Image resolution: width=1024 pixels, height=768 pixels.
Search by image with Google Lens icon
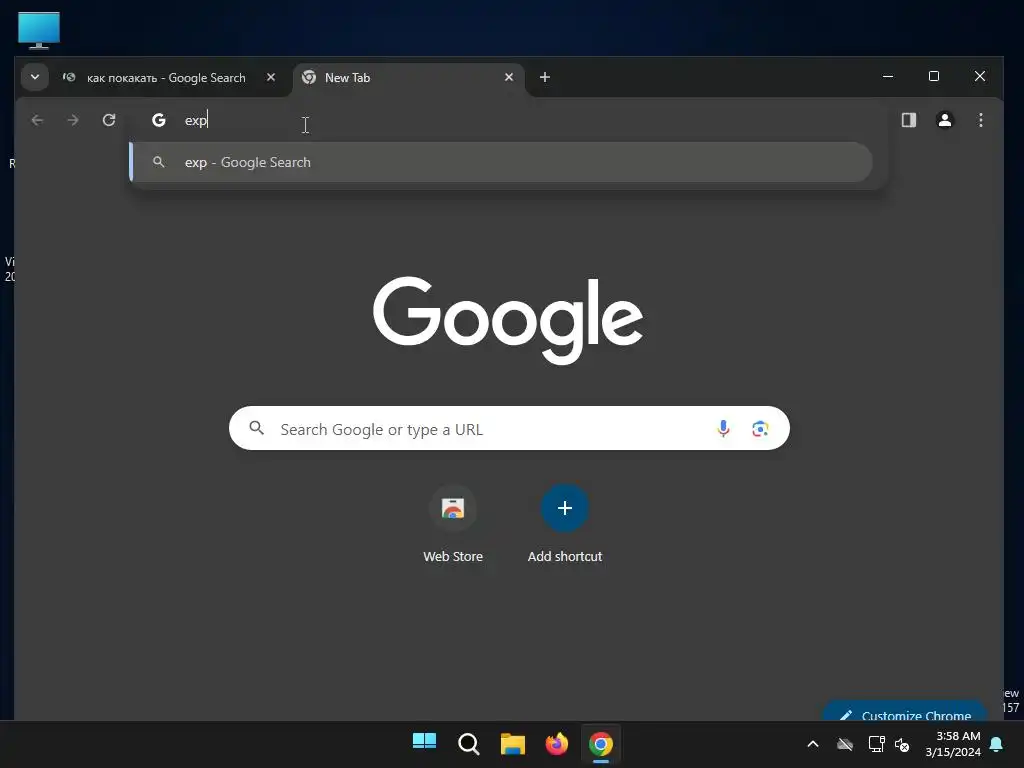click(x=760, y=428)
